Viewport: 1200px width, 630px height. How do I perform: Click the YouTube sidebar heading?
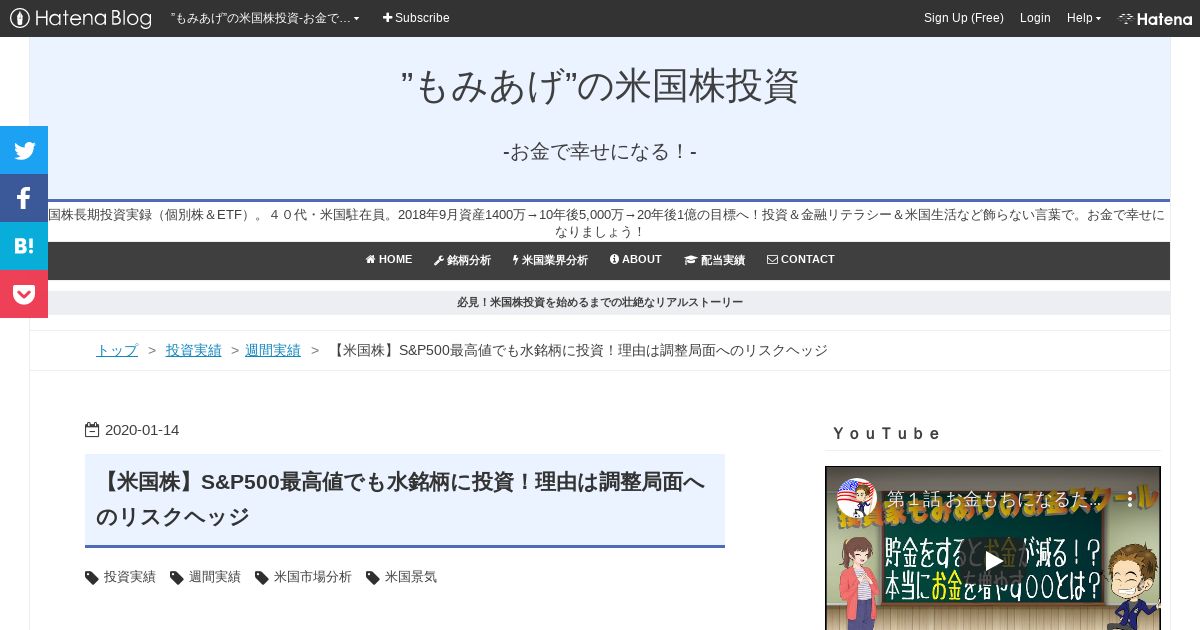(x=886, y=434)
